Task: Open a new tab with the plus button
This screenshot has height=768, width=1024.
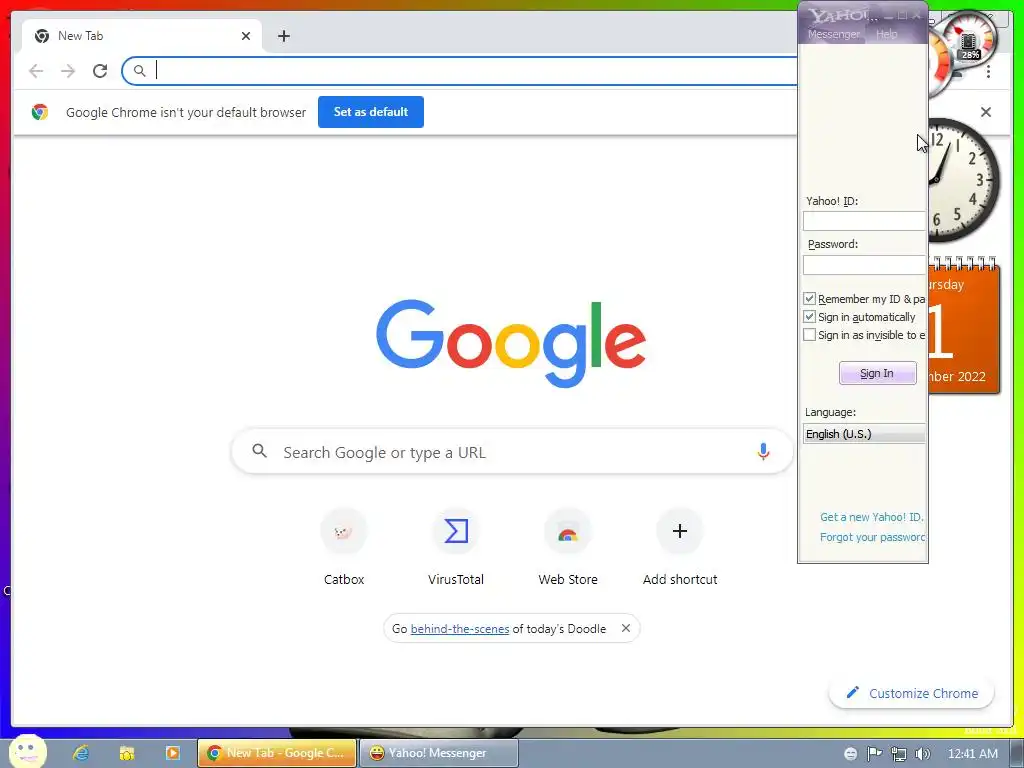Action: coord(283,36)
